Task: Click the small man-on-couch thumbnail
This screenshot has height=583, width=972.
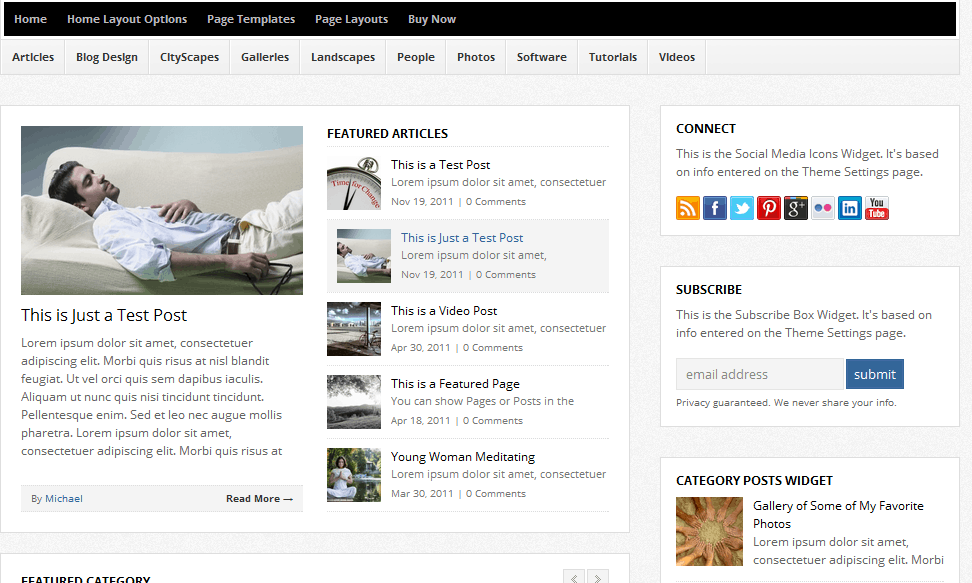Action: (364, 256)
